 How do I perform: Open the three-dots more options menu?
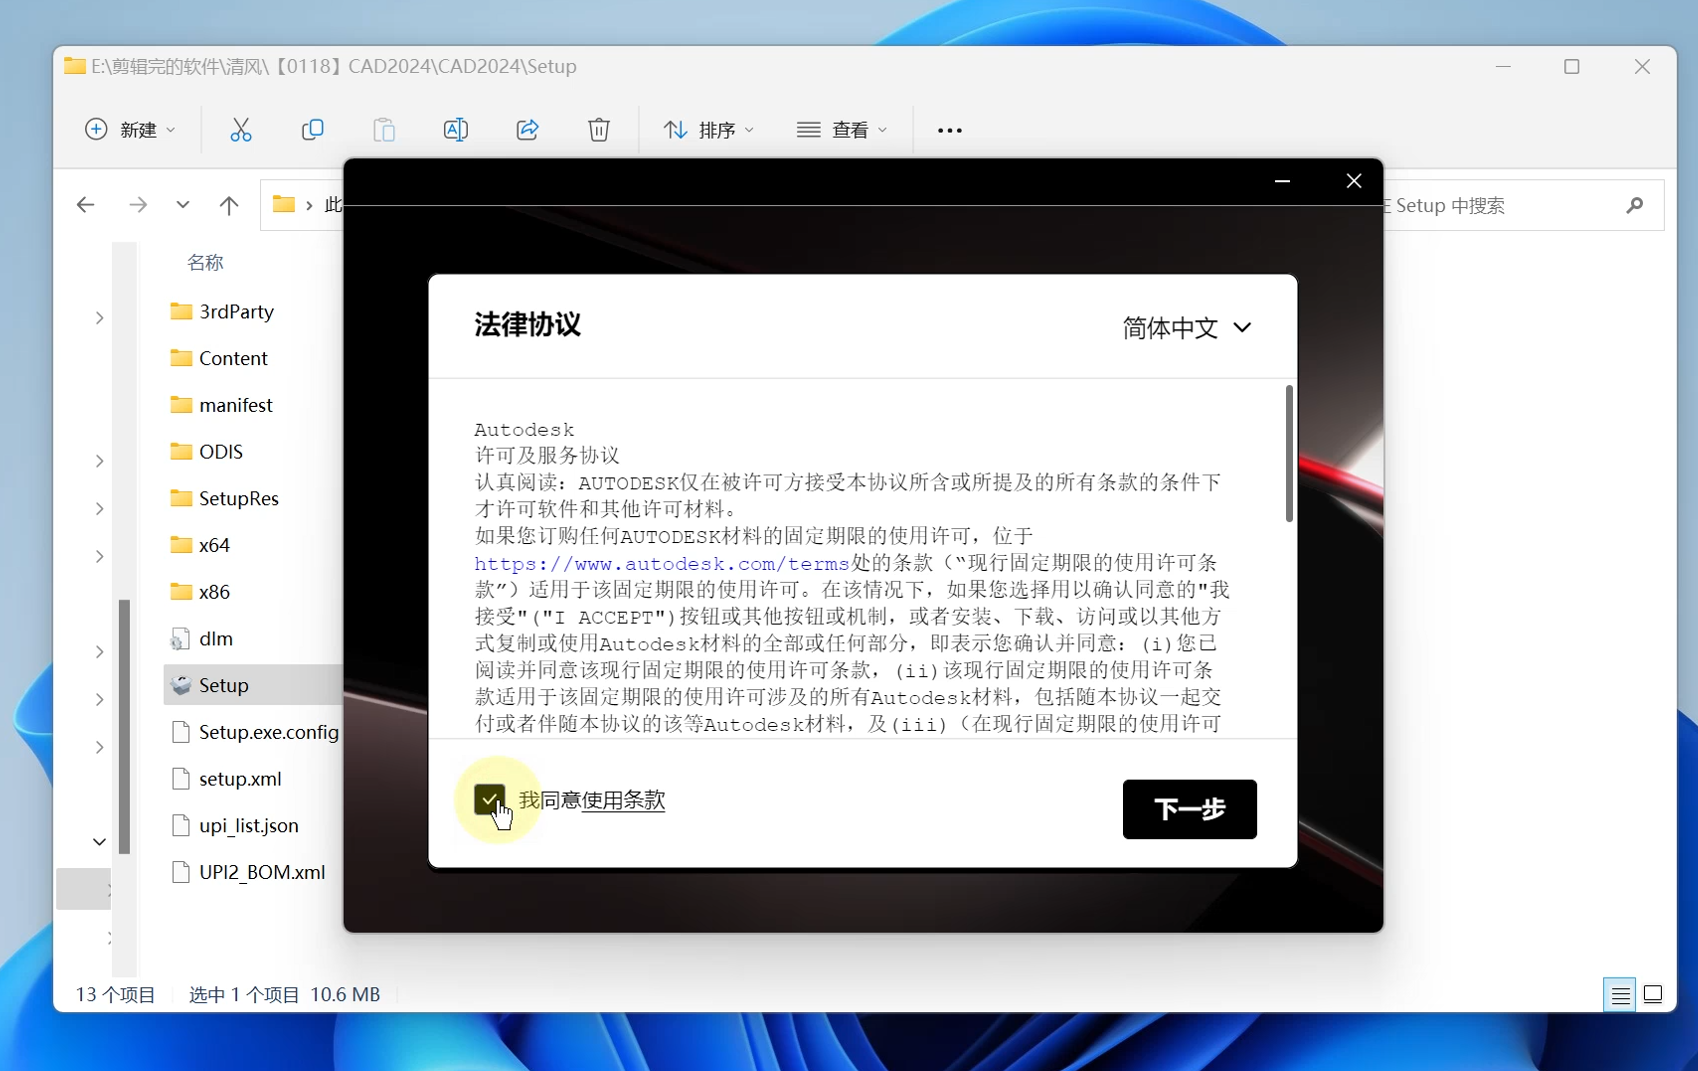tap(950, 130)
